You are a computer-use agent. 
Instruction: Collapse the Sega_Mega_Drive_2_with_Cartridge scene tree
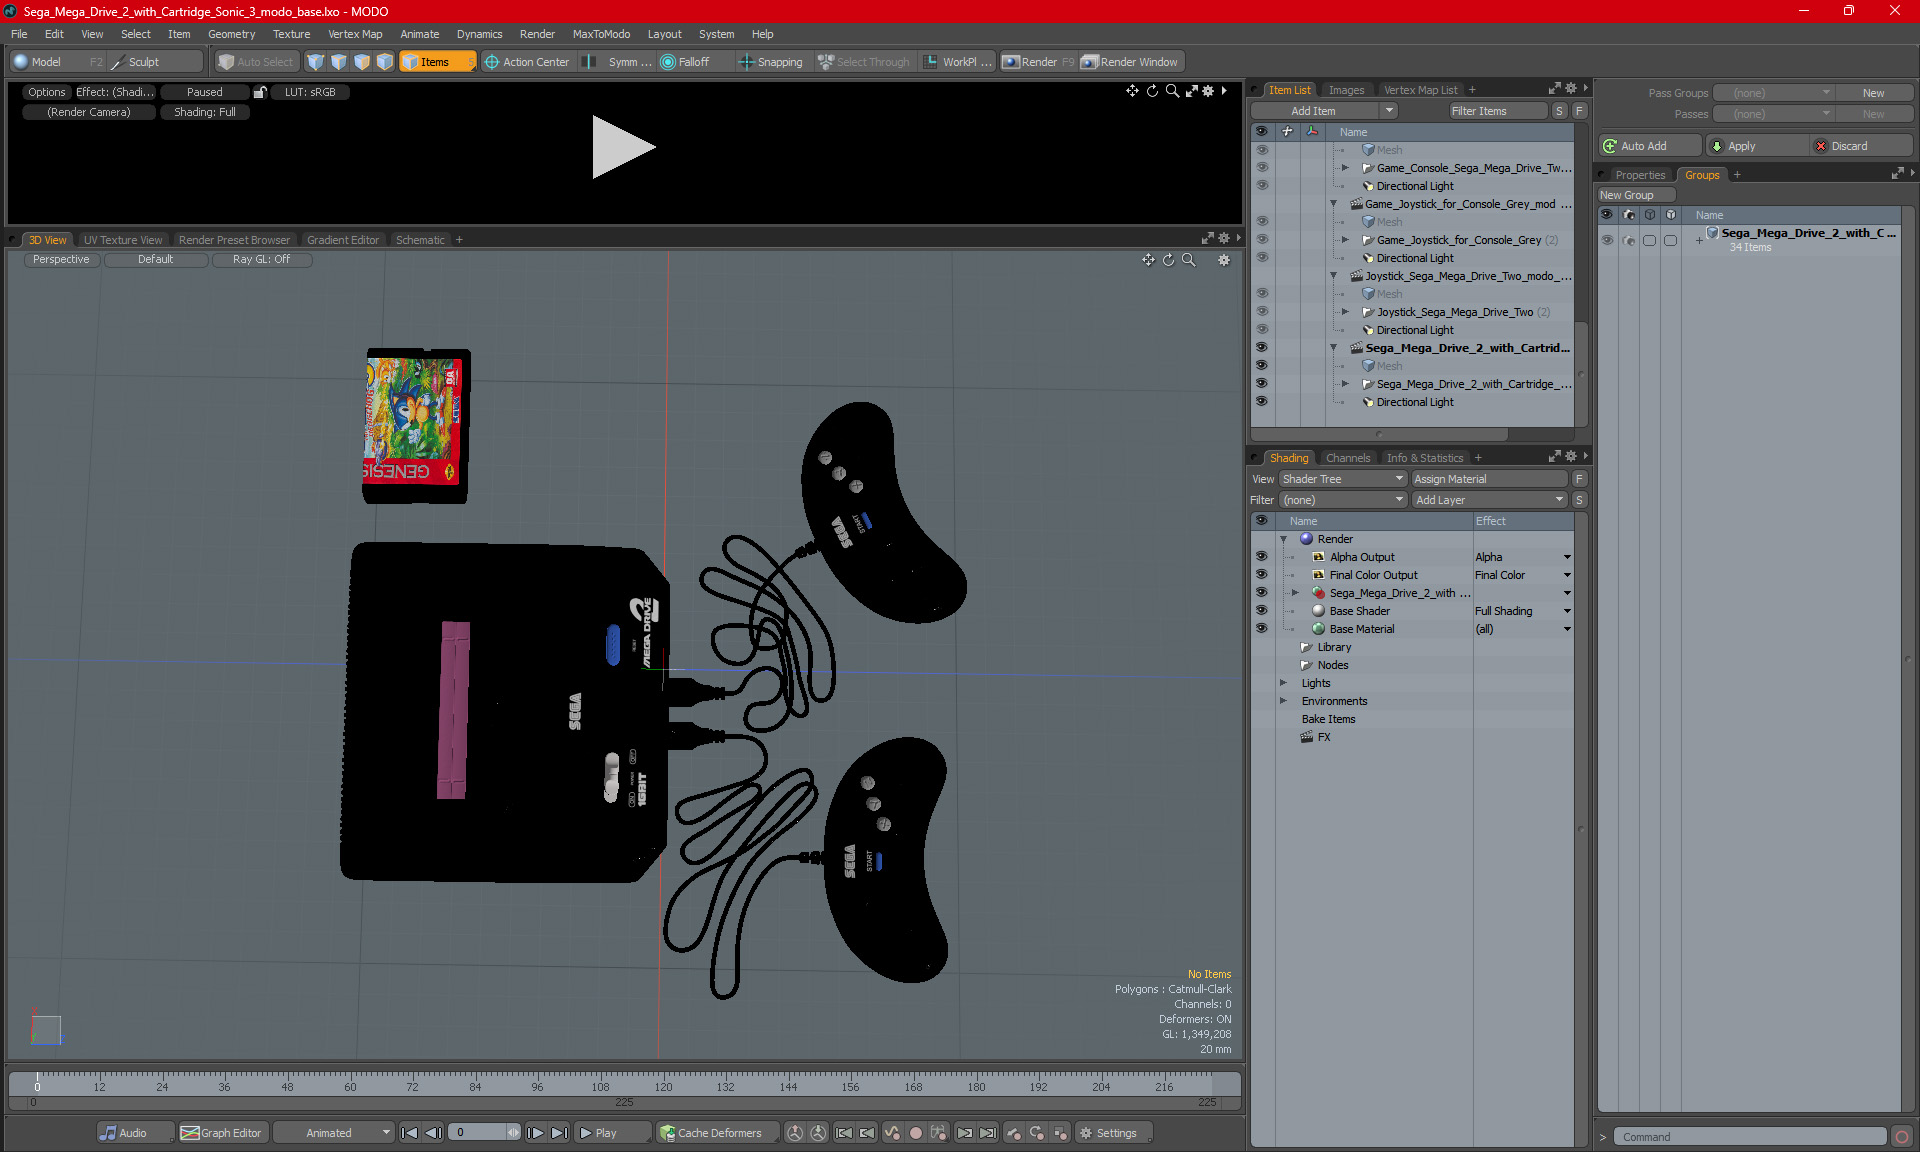1333,348
